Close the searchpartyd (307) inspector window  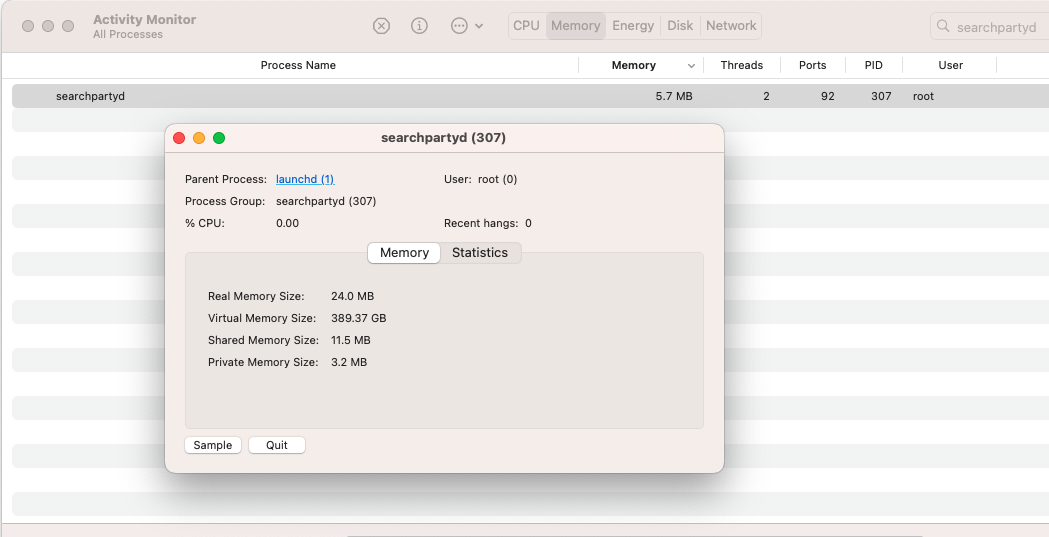coord(179,138)
